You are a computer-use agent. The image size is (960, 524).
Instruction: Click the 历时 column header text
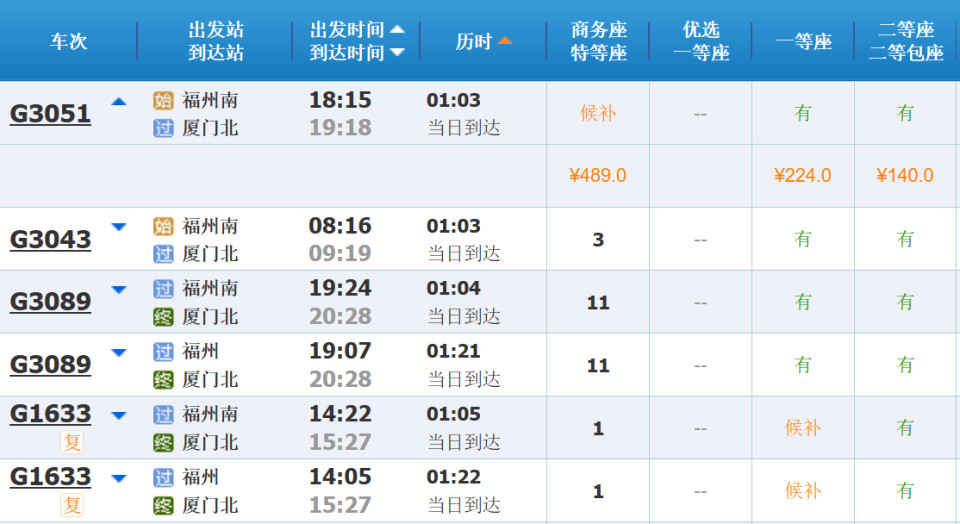tap(474, 41)
